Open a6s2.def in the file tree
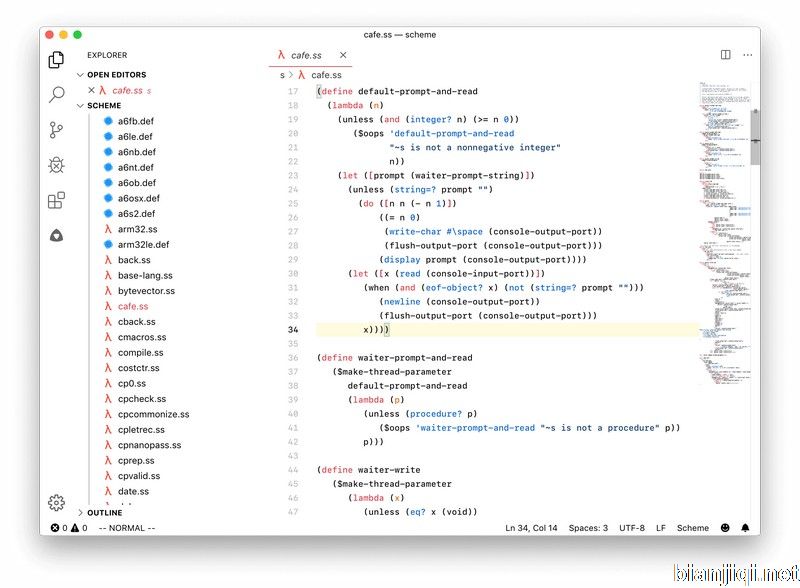 (x=136, y=213)
